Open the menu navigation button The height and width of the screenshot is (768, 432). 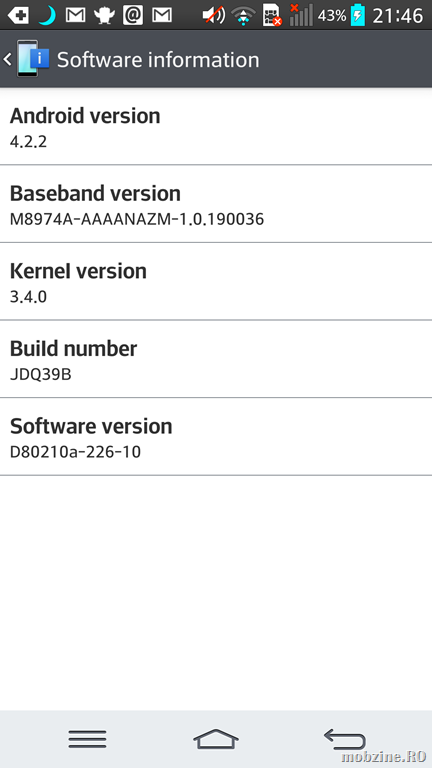pos(87,739)
